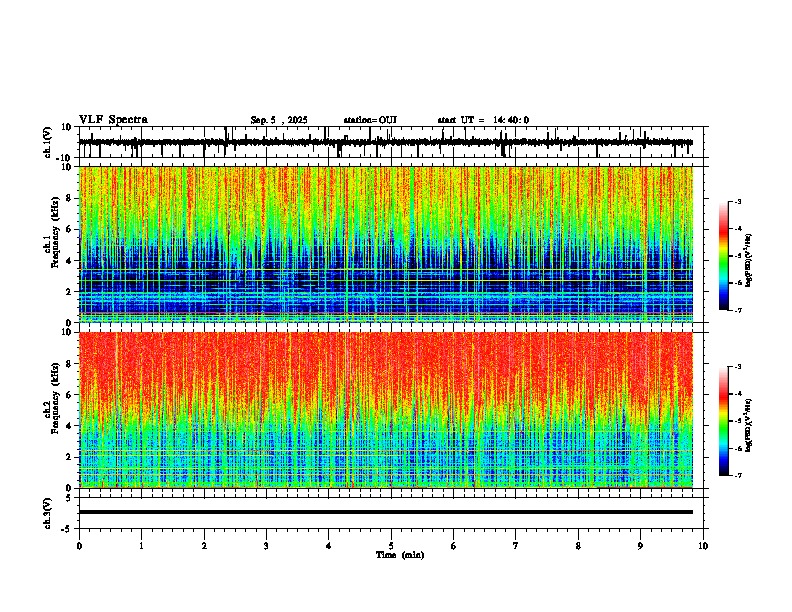792x612 pixels.
Task: Click the "-7" label on ch.1 color bar
Action: (x=737, y=310)
